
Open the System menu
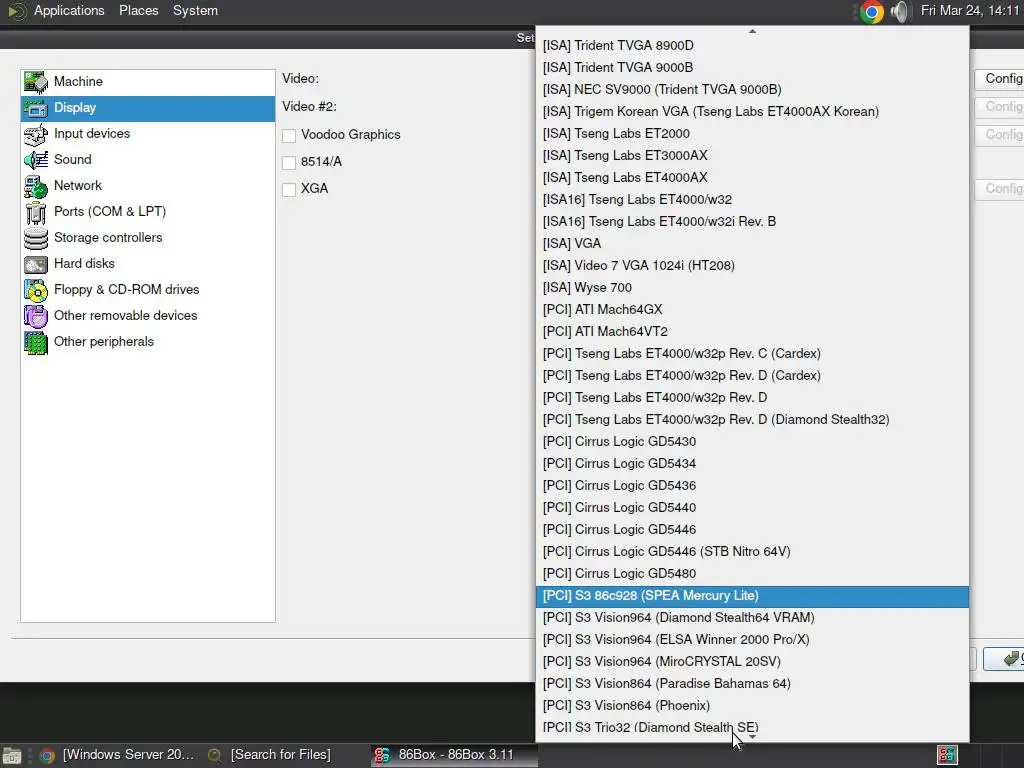[x=195, y=10]
